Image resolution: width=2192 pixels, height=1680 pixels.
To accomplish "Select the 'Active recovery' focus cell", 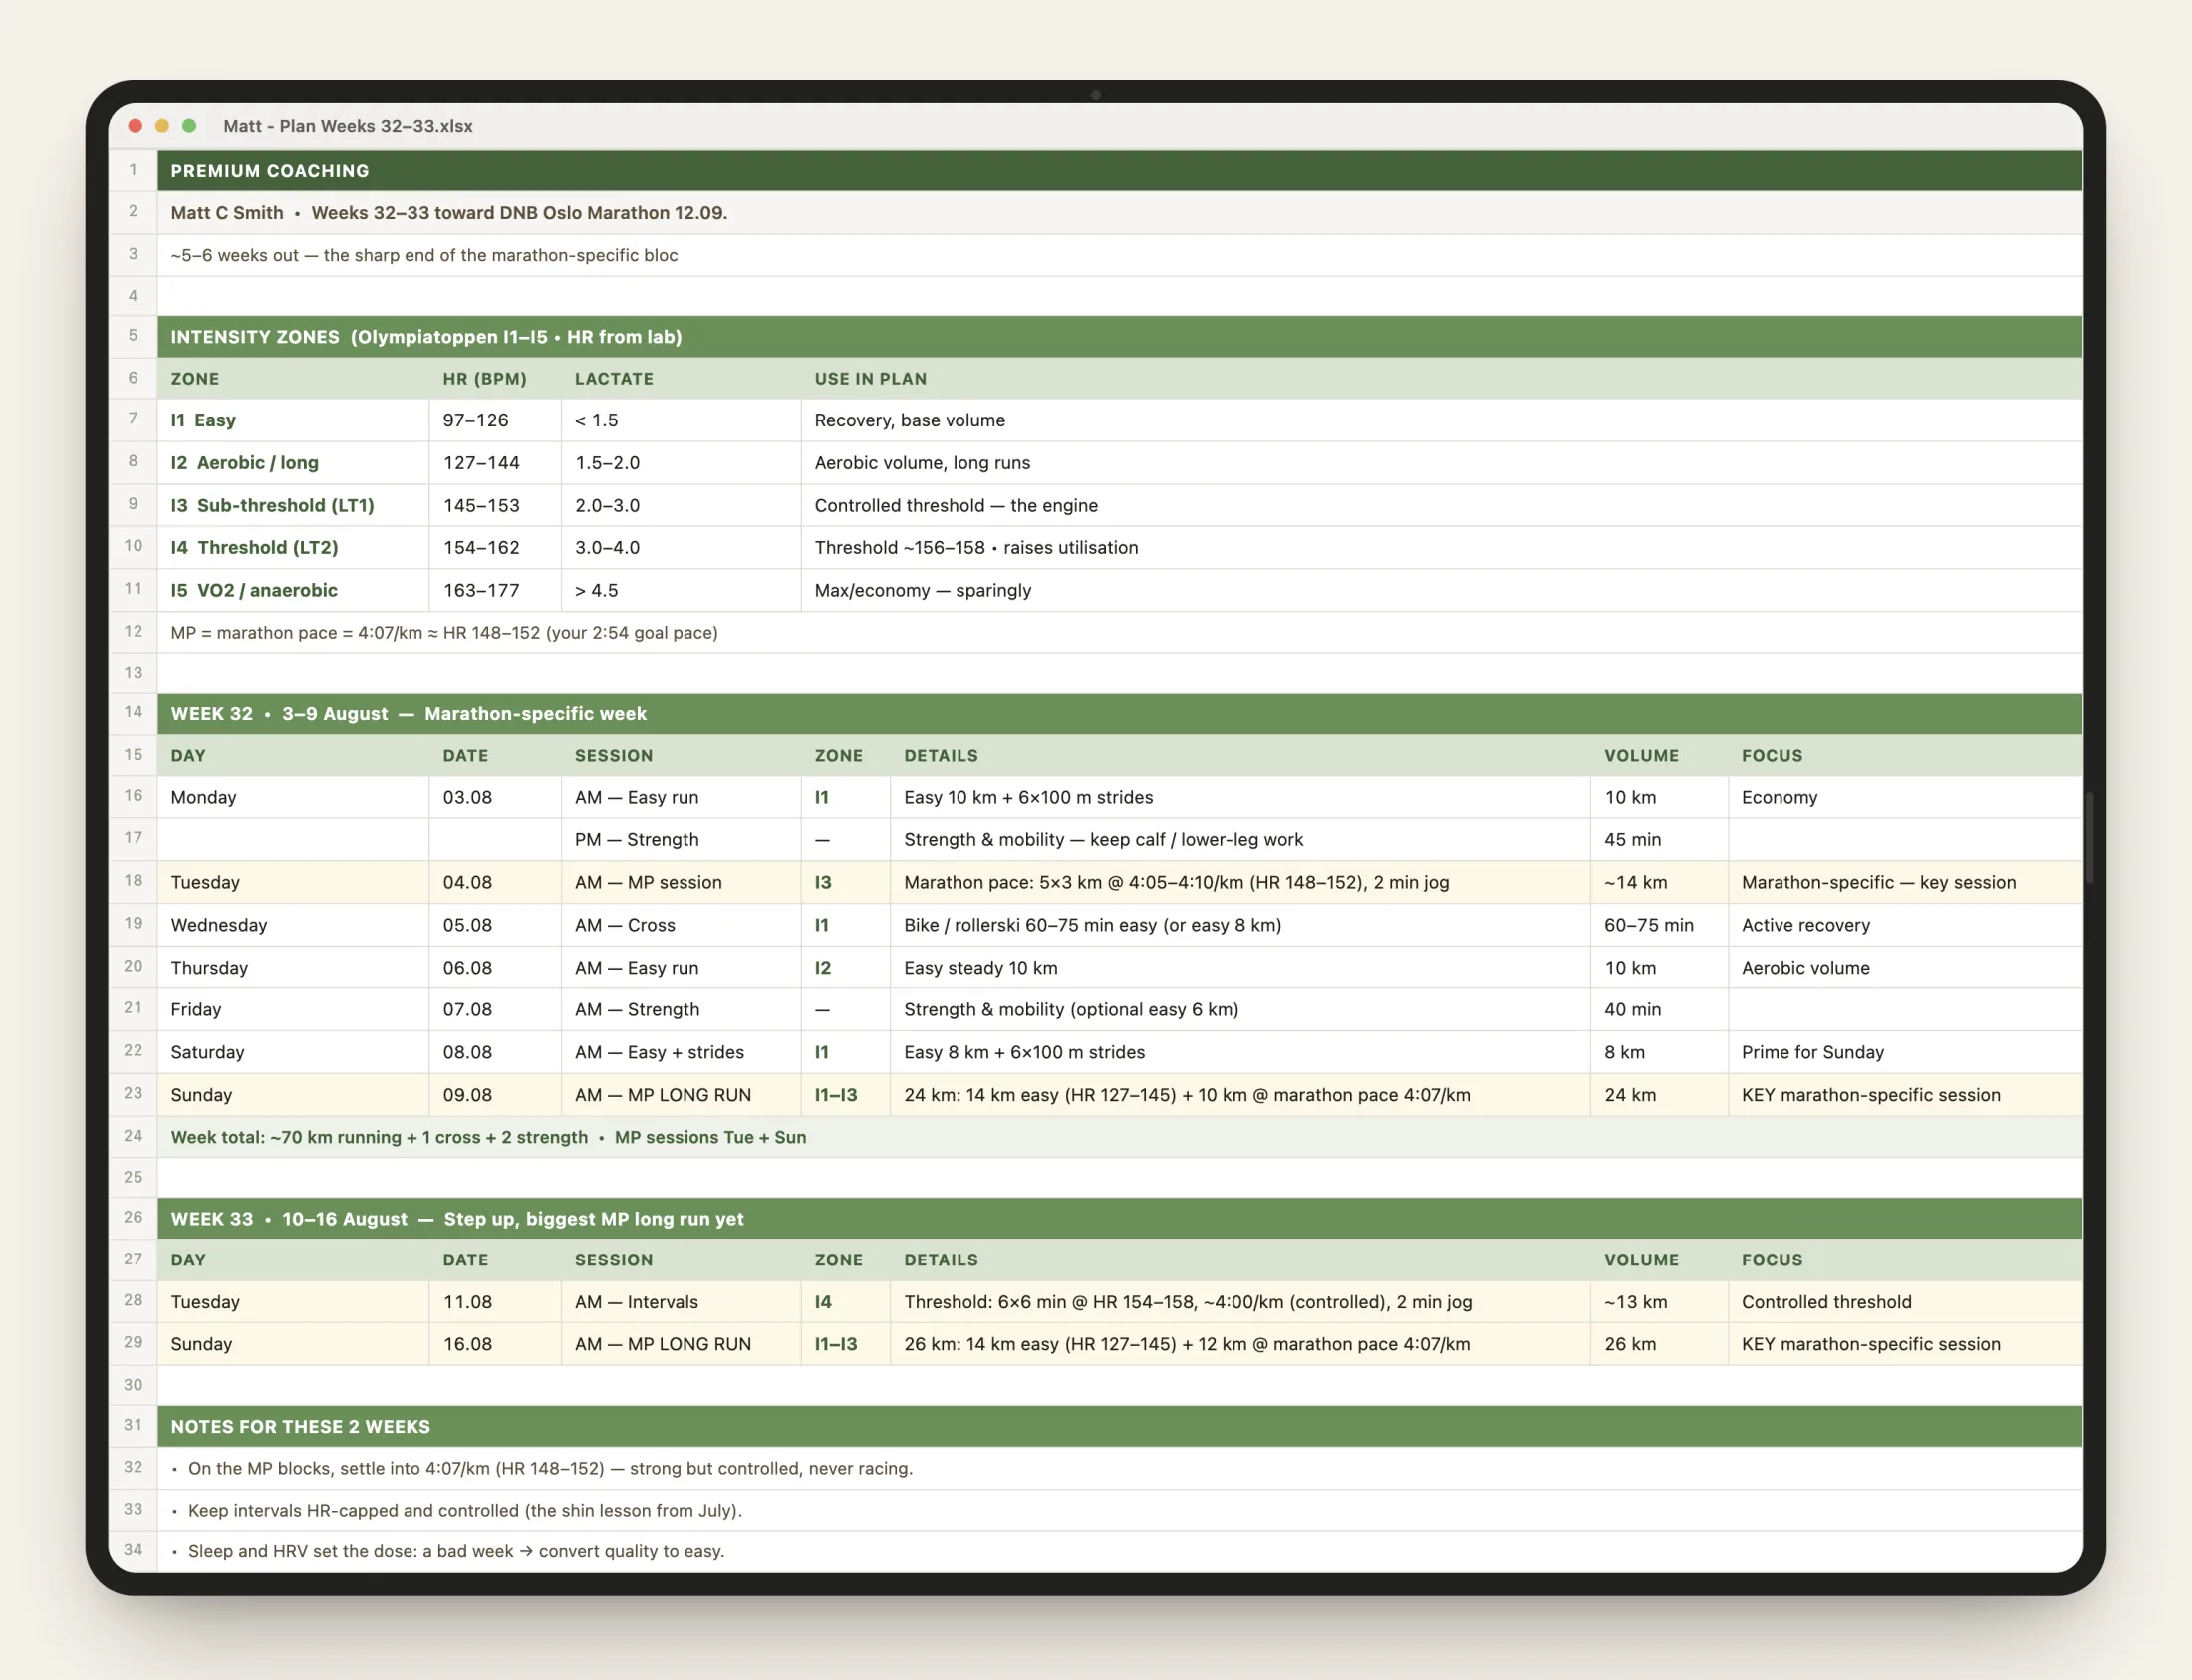I will [1906, 925].
